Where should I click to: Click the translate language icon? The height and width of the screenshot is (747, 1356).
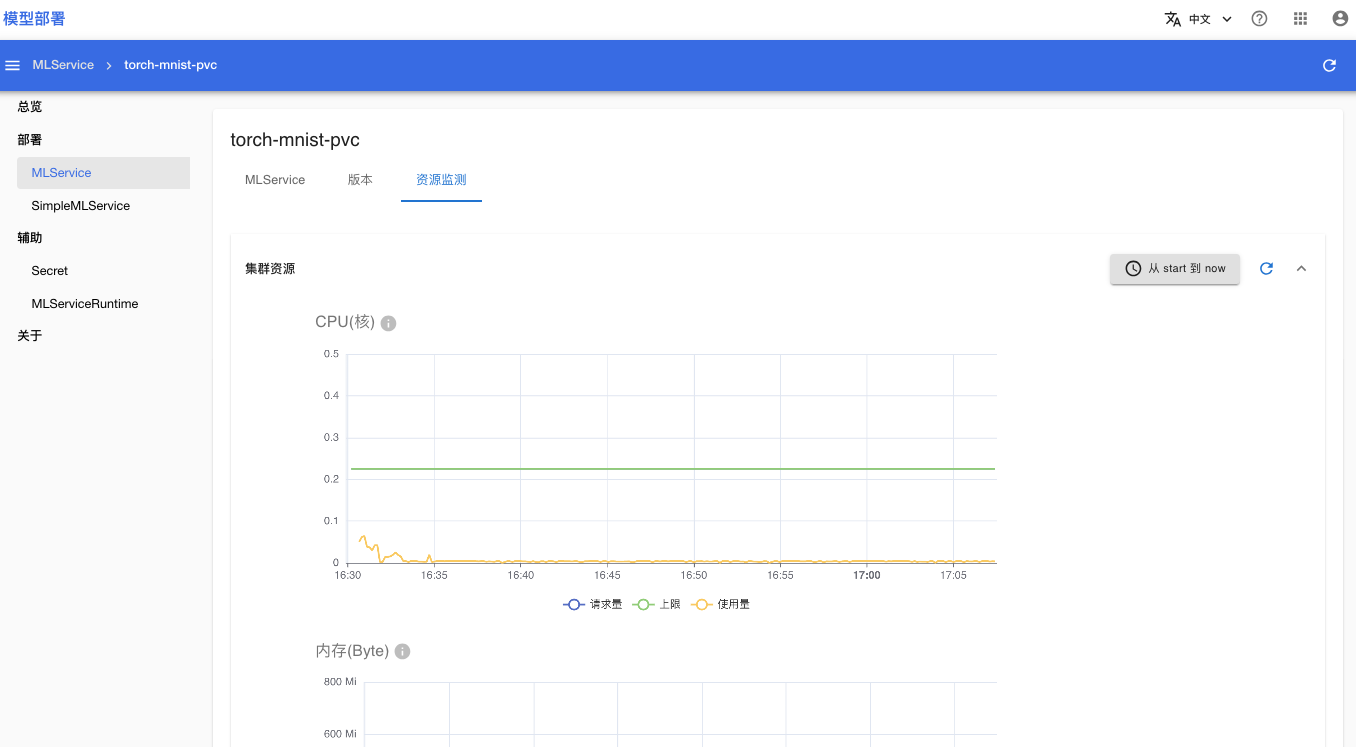1173,19
